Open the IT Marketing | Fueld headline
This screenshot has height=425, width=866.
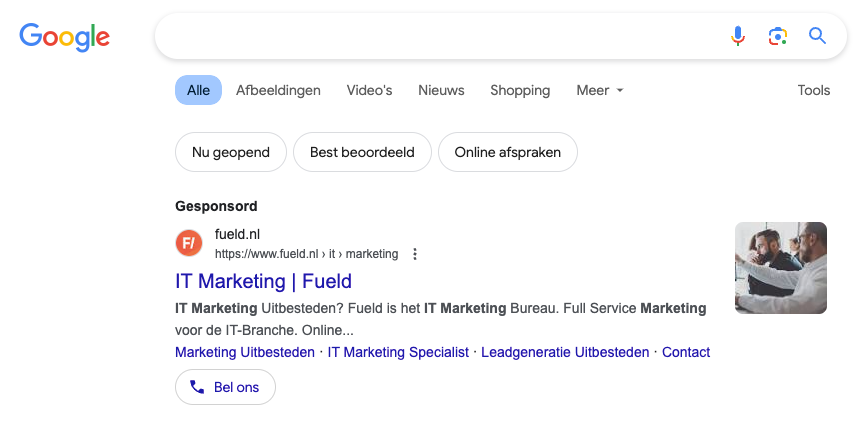point(263,280)
